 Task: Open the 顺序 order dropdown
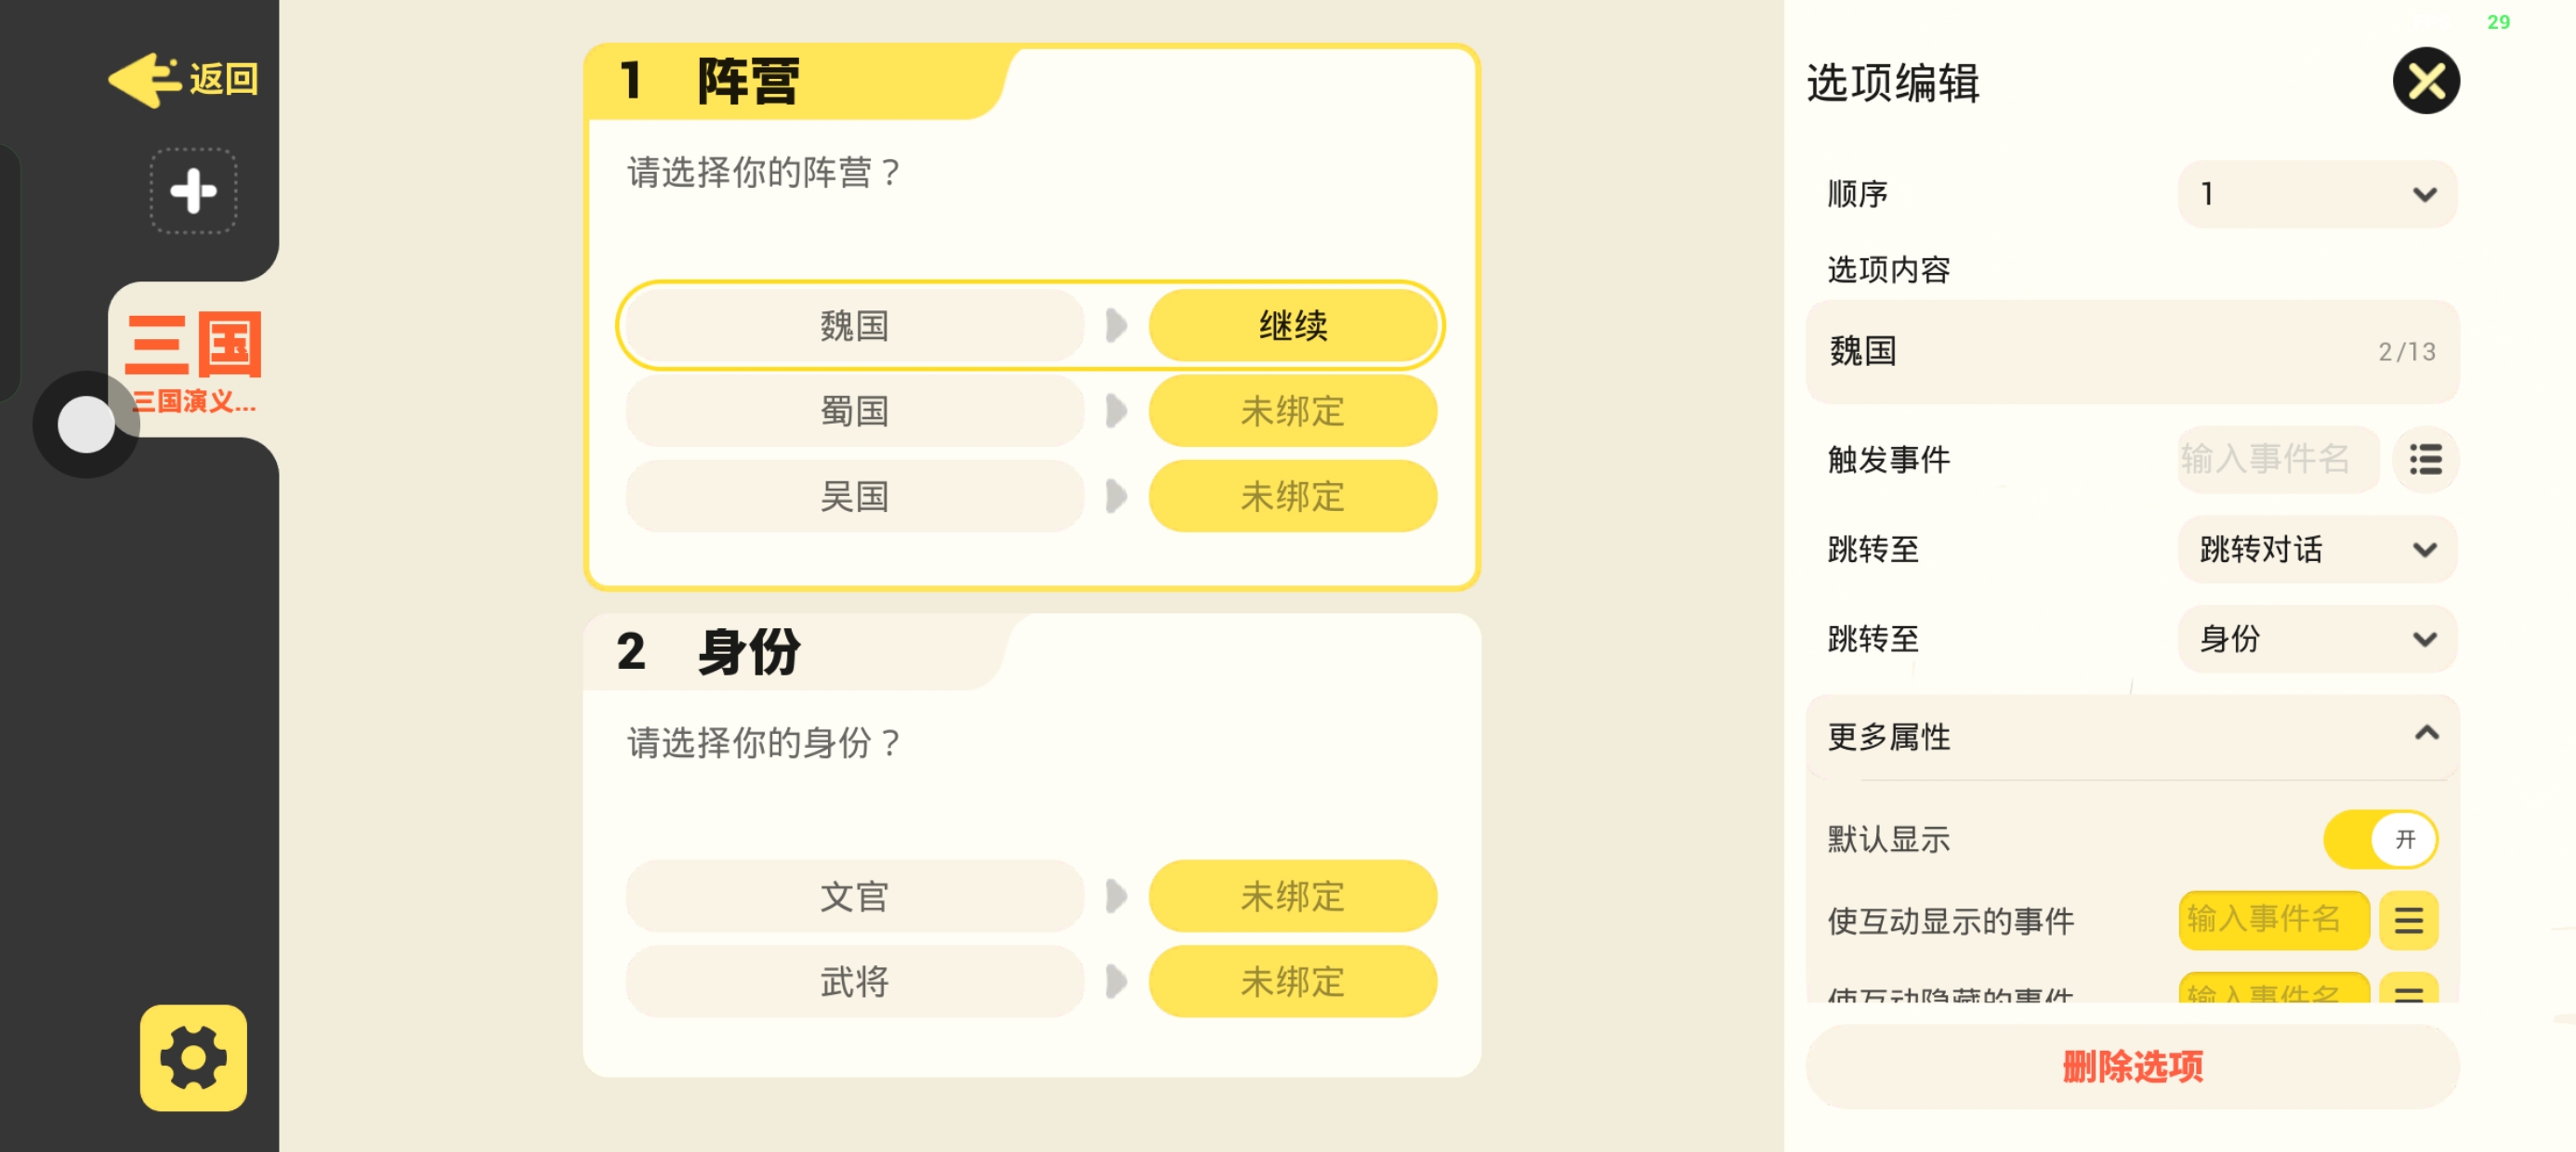tap(2316, 194)
